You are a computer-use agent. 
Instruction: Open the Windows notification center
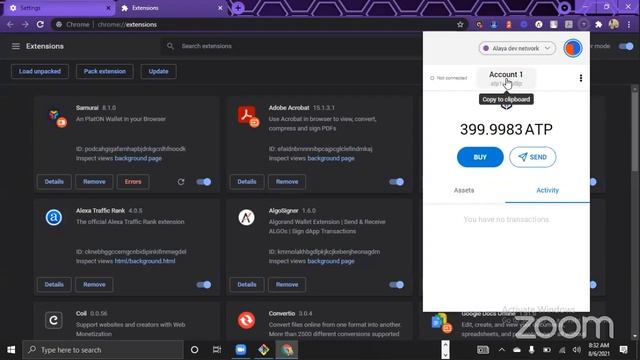pos(623,350)
